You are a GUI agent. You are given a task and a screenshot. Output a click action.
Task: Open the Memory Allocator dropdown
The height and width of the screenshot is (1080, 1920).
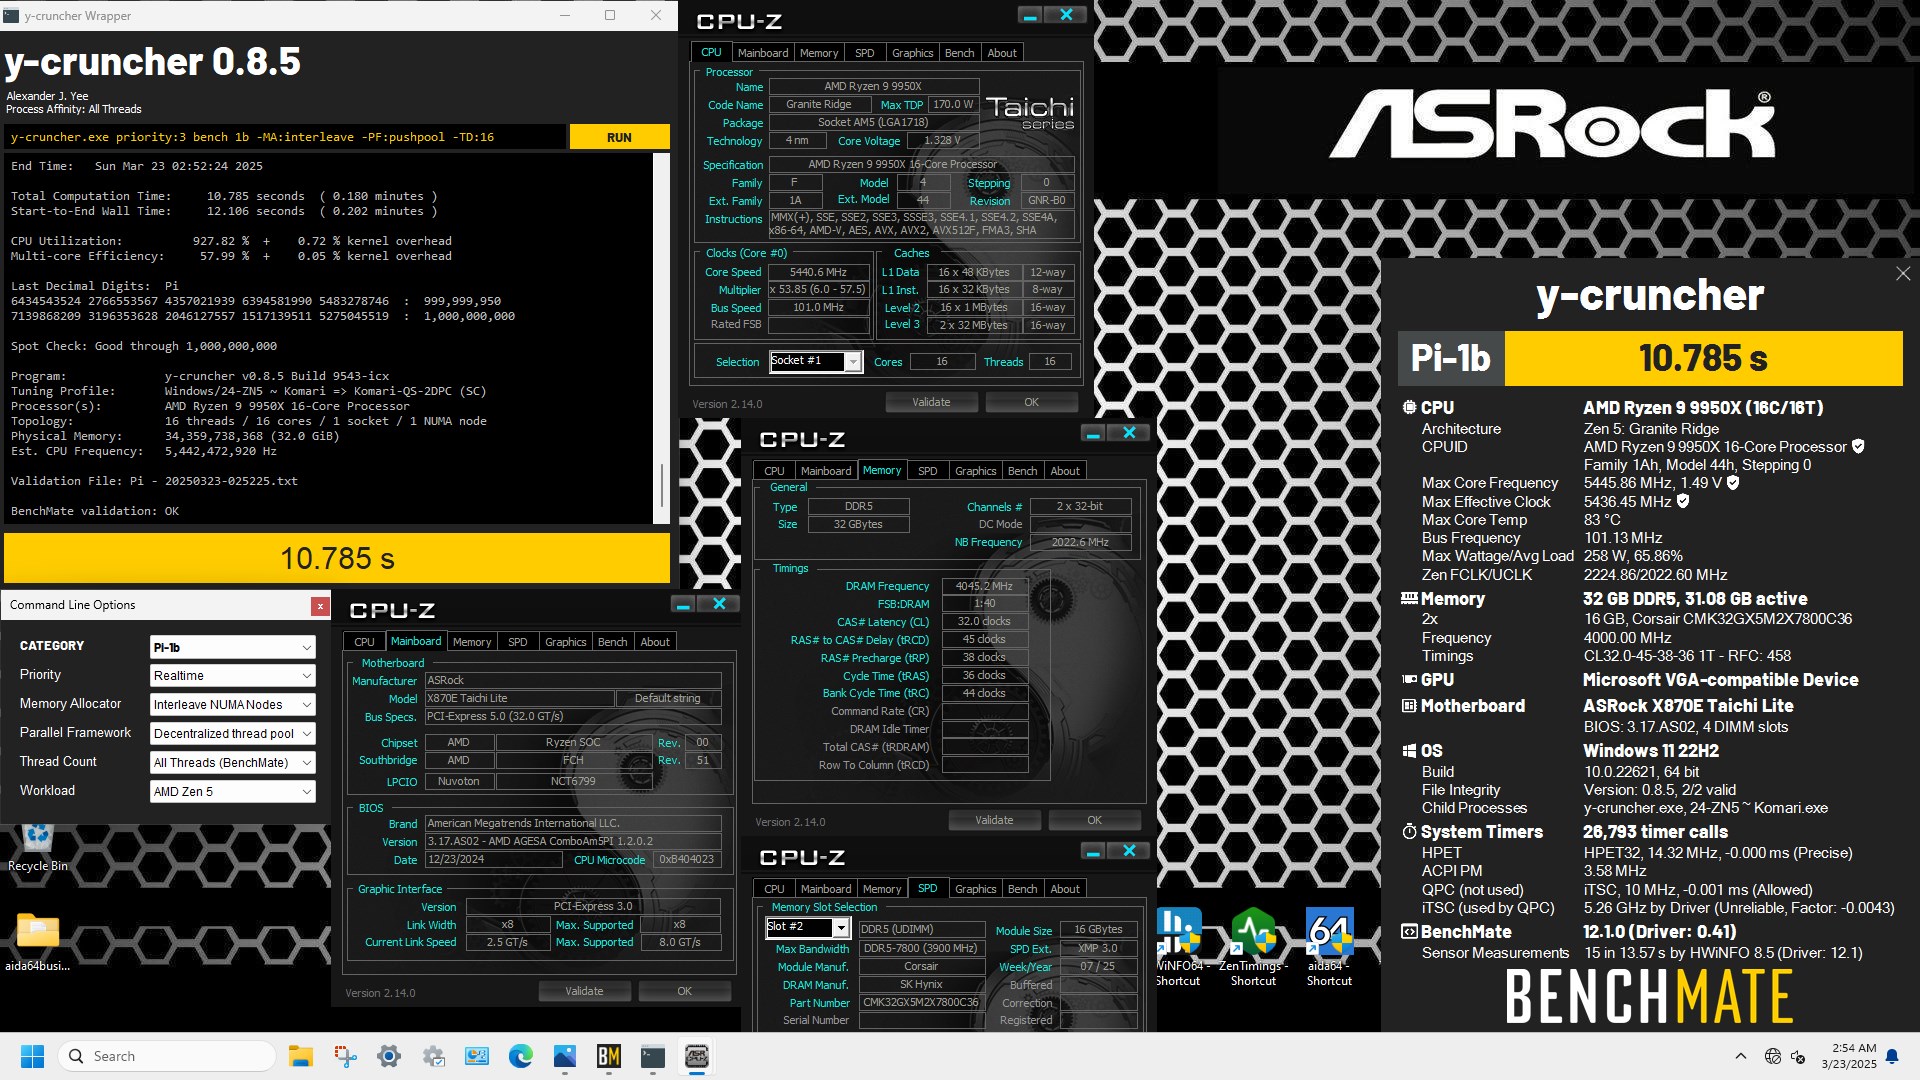232,705
